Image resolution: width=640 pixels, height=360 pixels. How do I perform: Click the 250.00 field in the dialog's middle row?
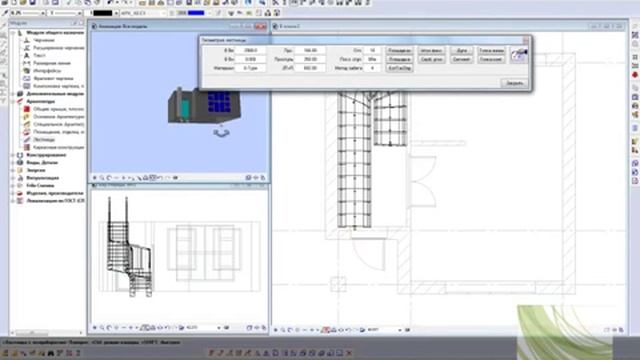310,59
